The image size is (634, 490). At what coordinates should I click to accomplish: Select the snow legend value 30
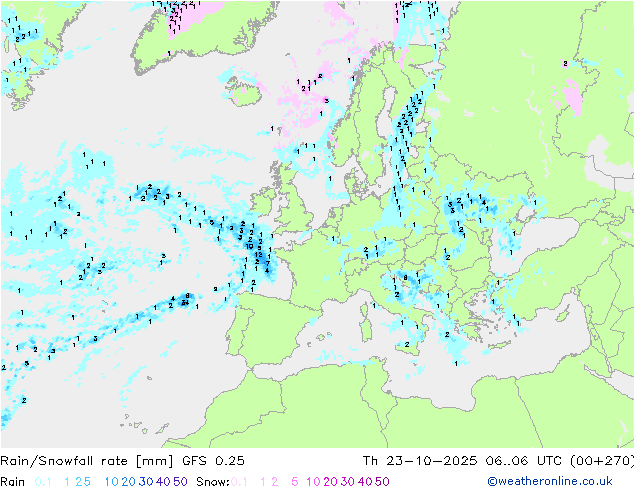click(348, 482)
